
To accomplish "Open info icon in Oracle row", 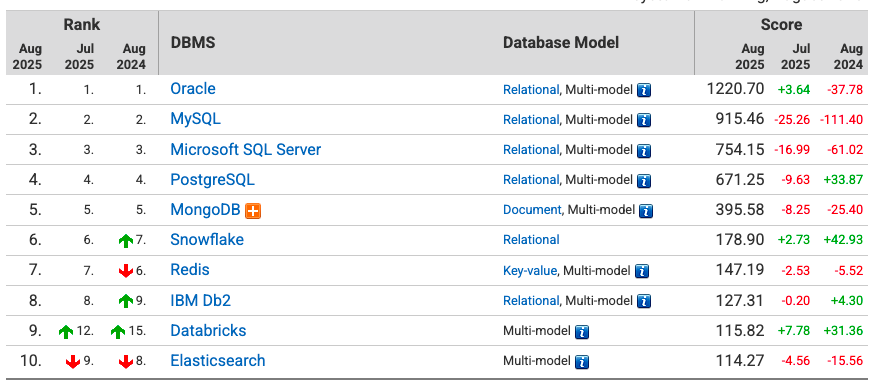I will [644, 90].
